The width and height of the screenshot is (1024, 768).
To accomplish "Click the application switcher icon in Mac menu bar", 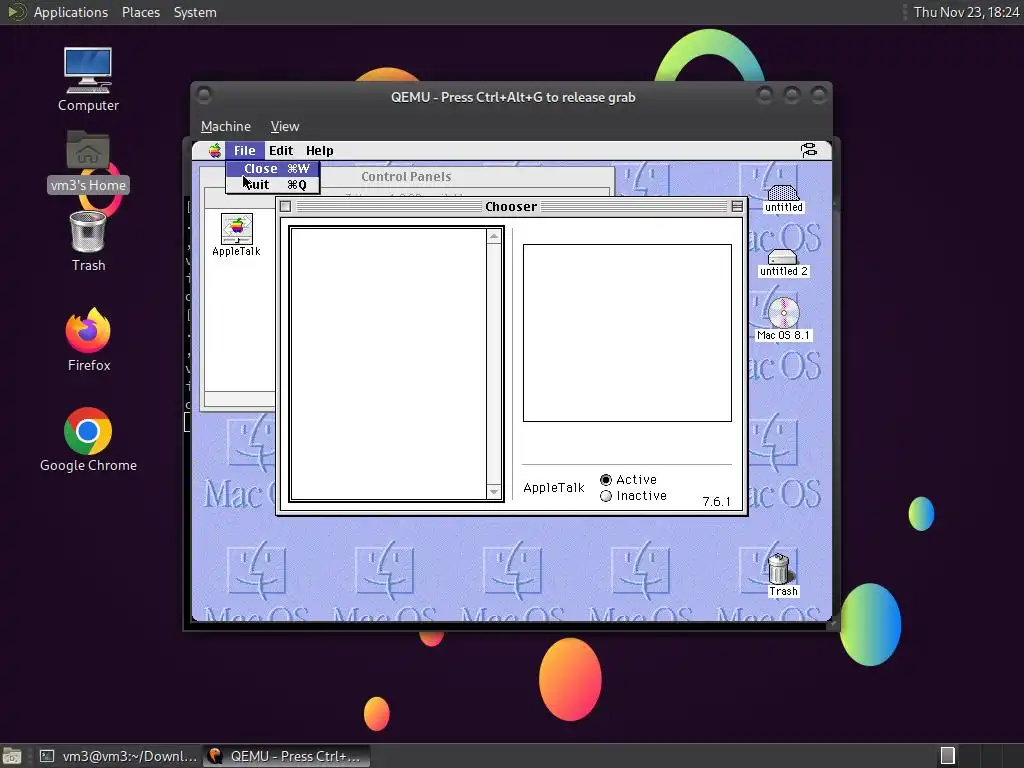I will pyautogui.click(x=808, y=151).
